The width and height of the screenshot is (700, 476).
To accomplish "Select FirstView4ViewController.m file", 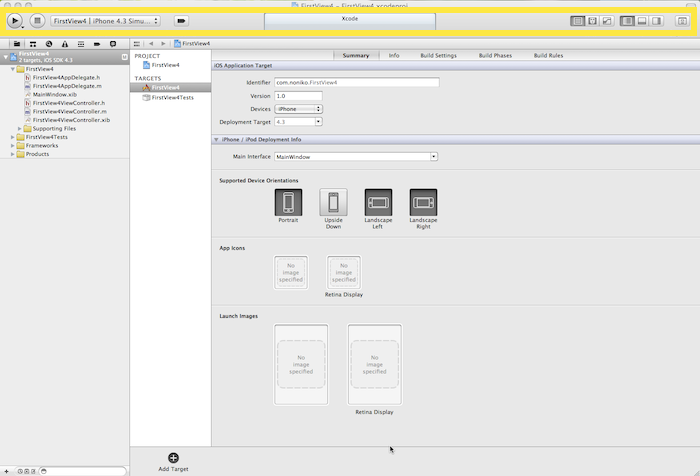I will coord(70,112).
